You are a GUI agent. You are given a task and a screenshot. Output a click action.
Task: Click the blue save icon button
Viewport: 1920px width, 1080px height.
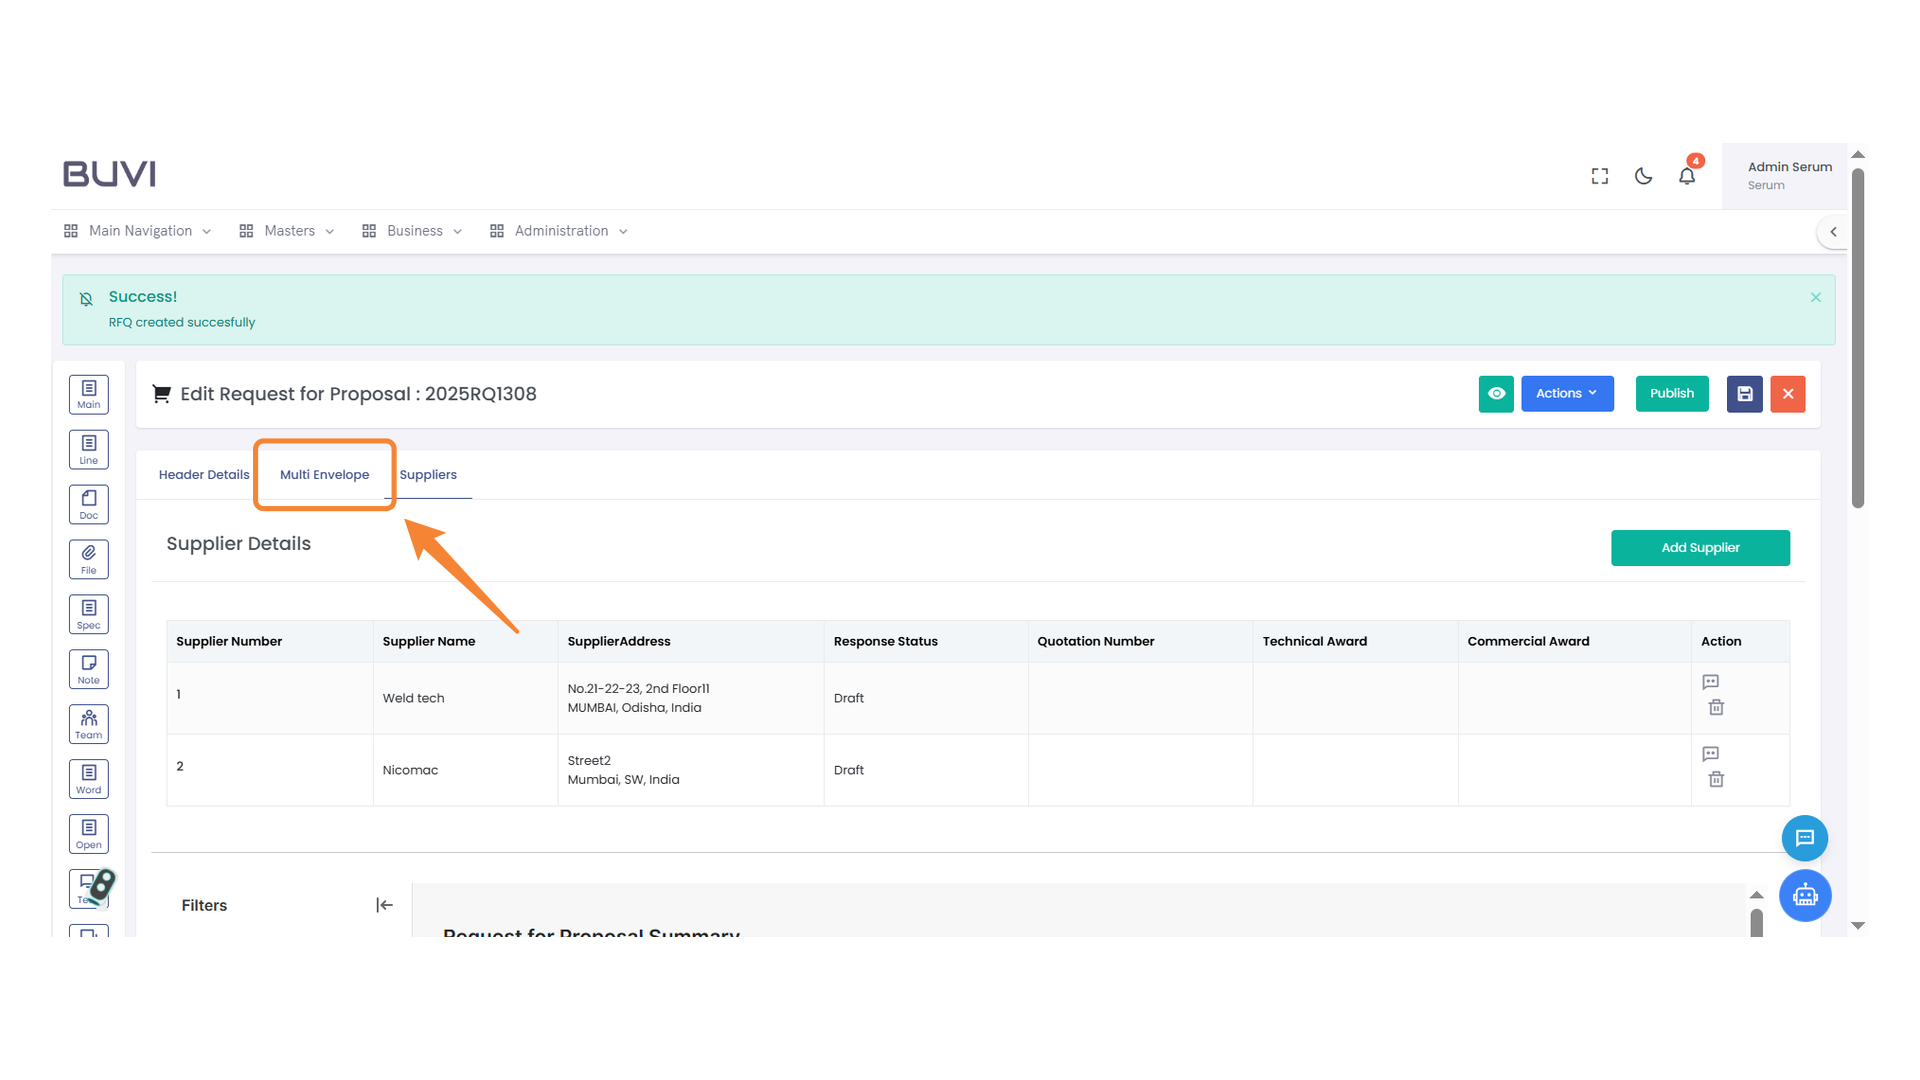(x=1744, y=394)
